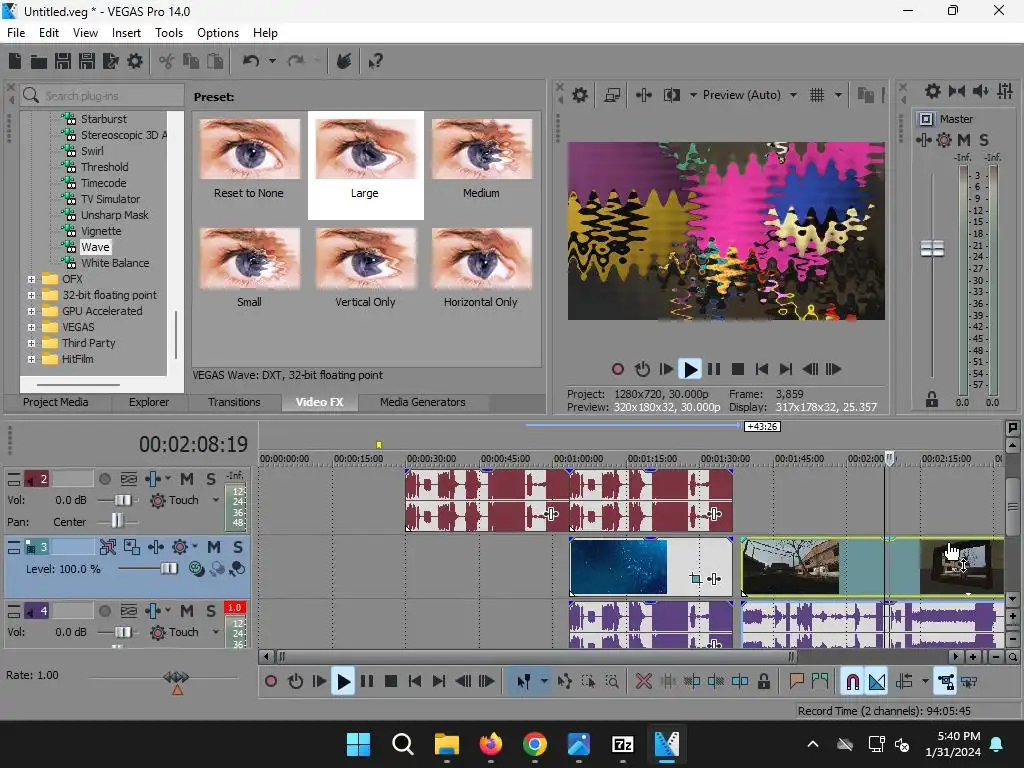Open Master bus audio properties gear
This screenshot has width=1024, height=768.
[933, 91]
